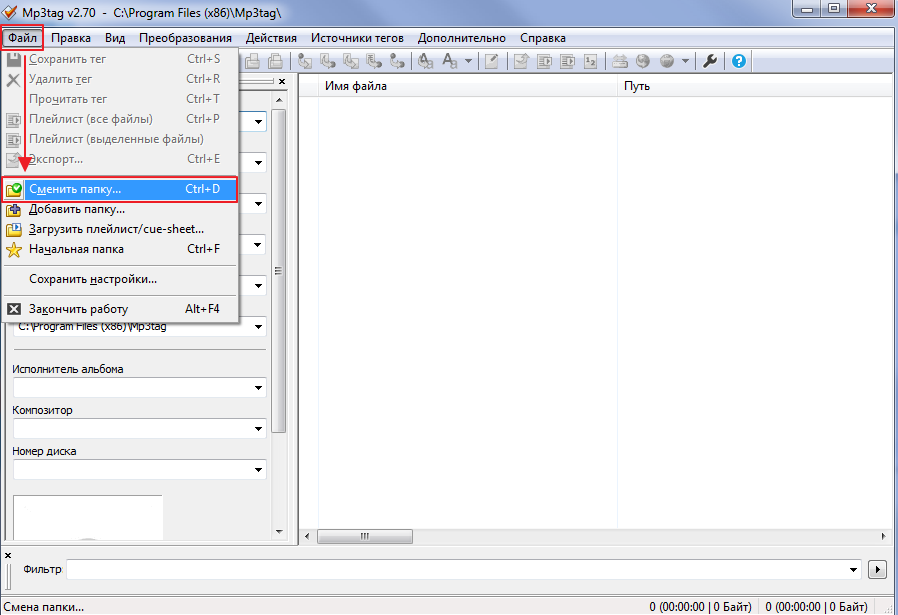Screen dimensions: 898x615
Task: Open the Дополнительно menu
Action: pos(461,38)
